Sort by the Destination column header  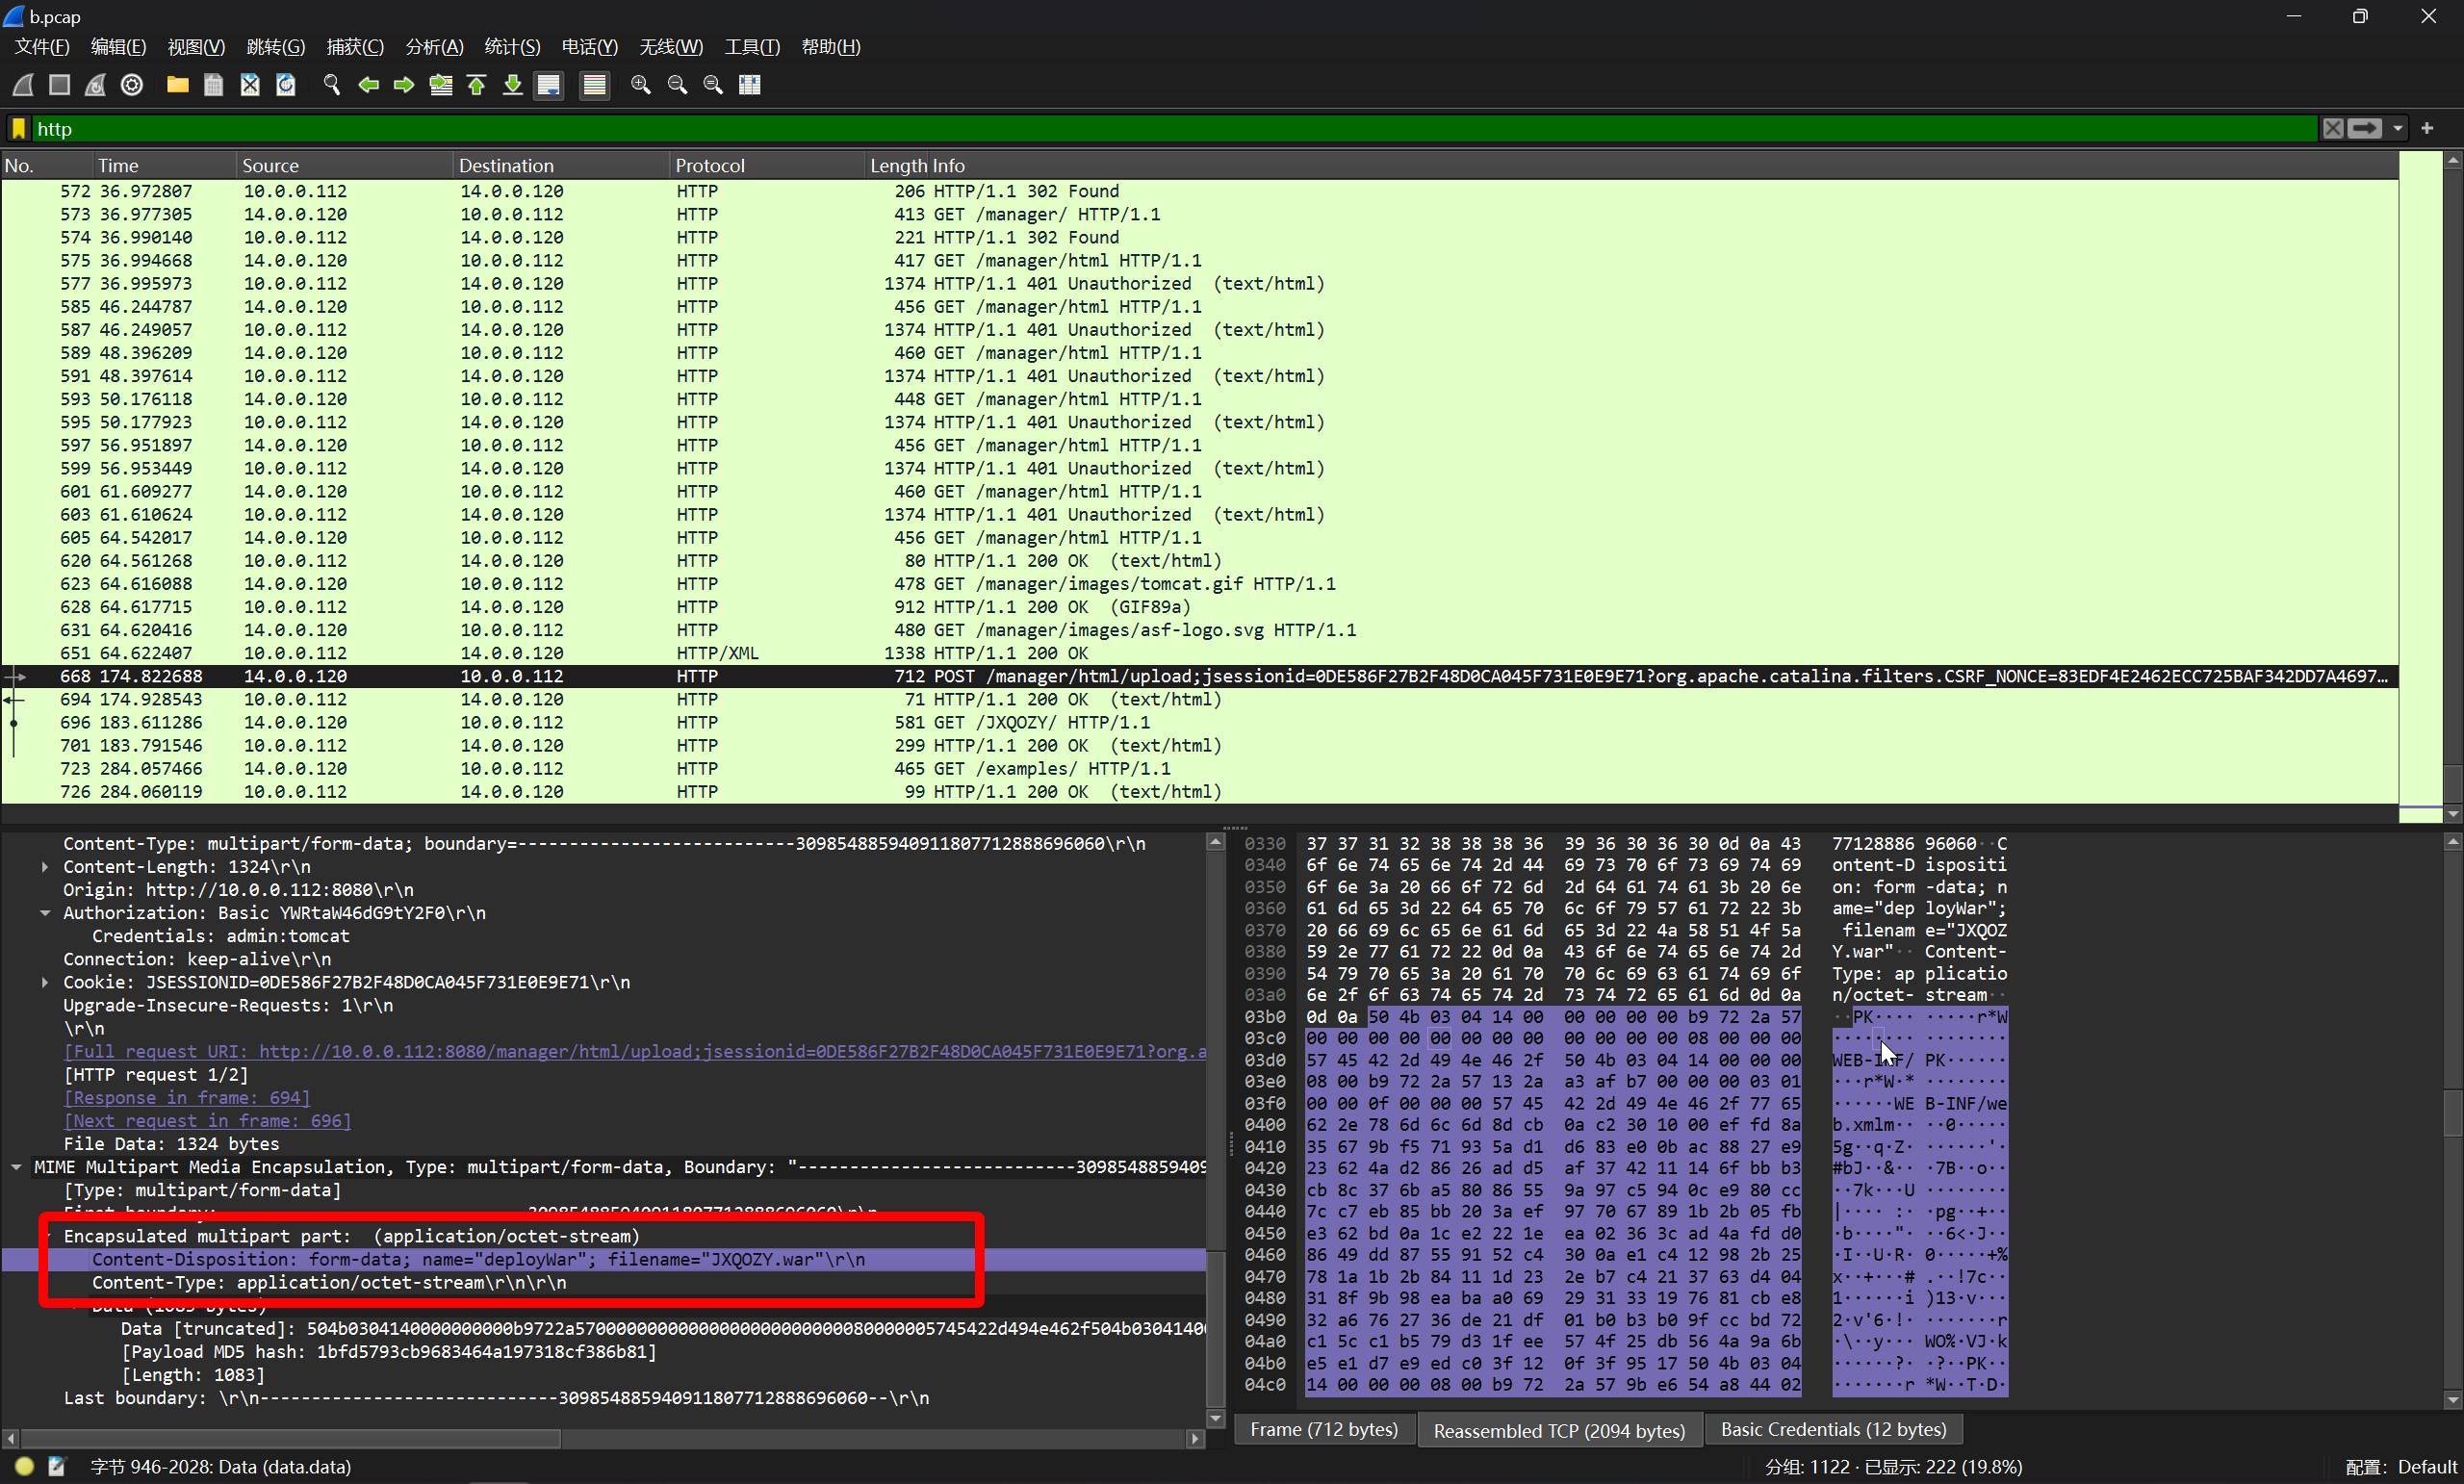[561, 166]
